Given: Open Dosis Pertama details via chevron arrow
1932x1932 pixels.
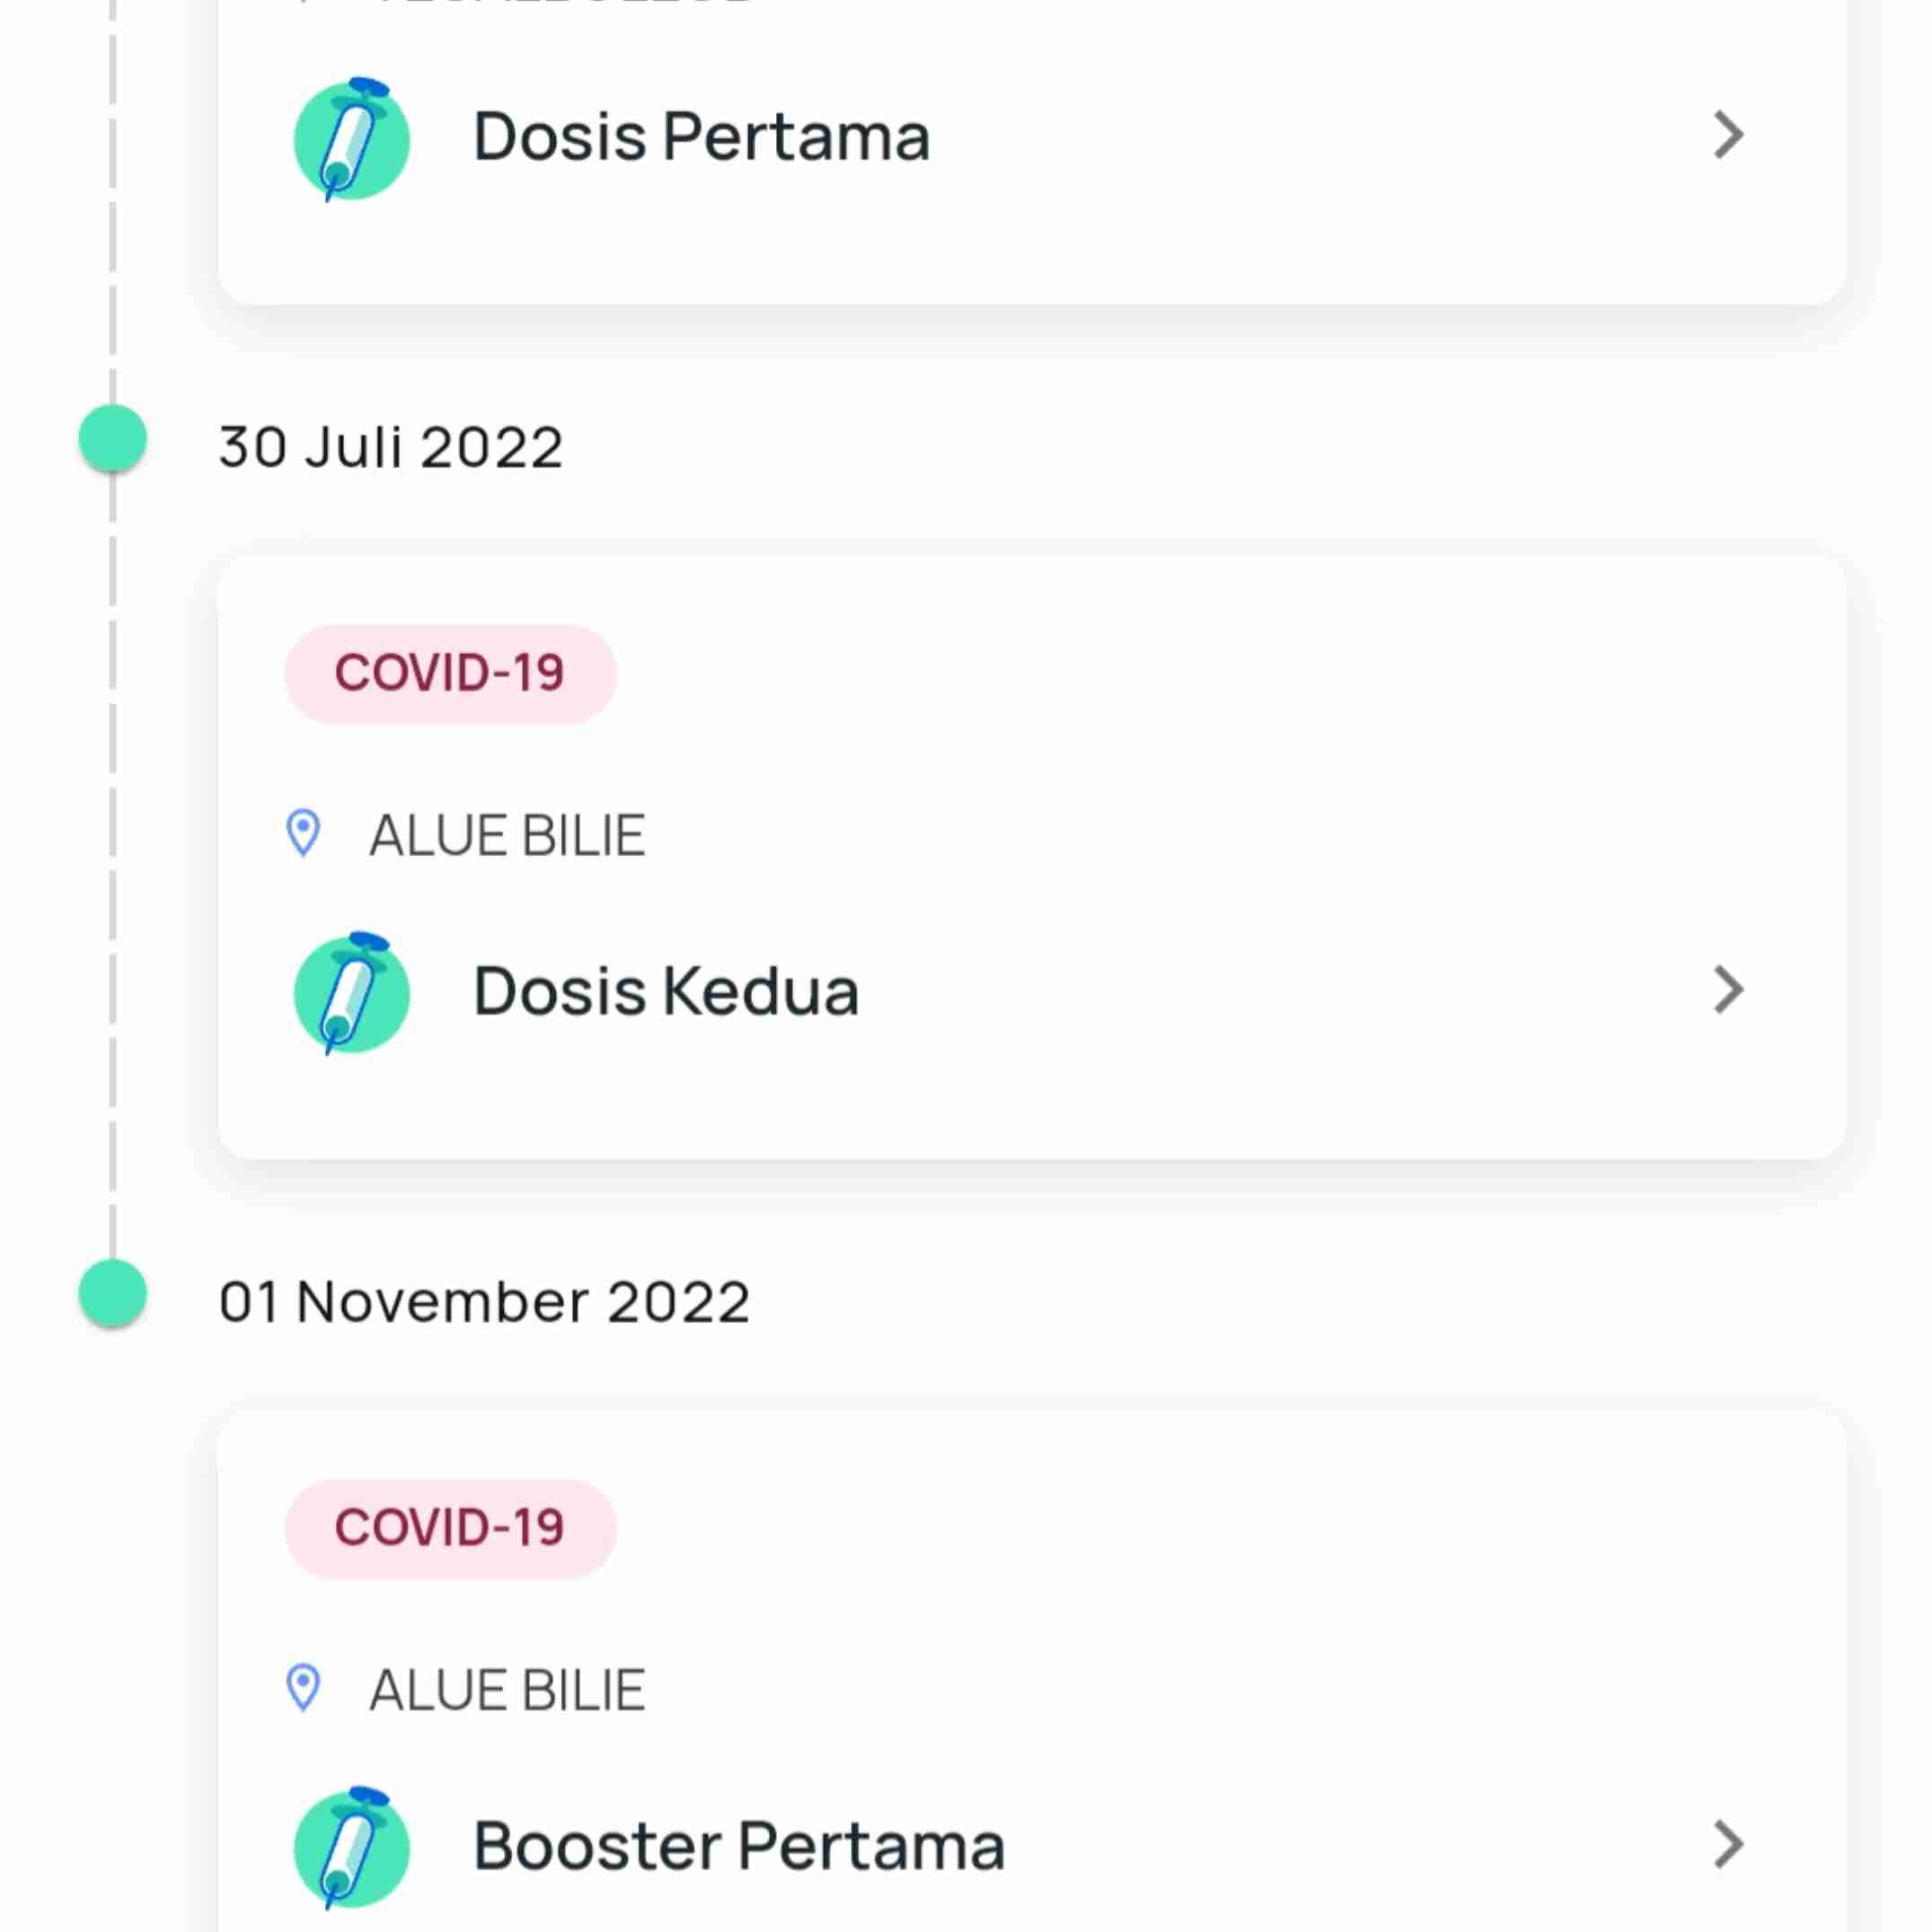Looking at the screenshot, I should (1728, 135).
